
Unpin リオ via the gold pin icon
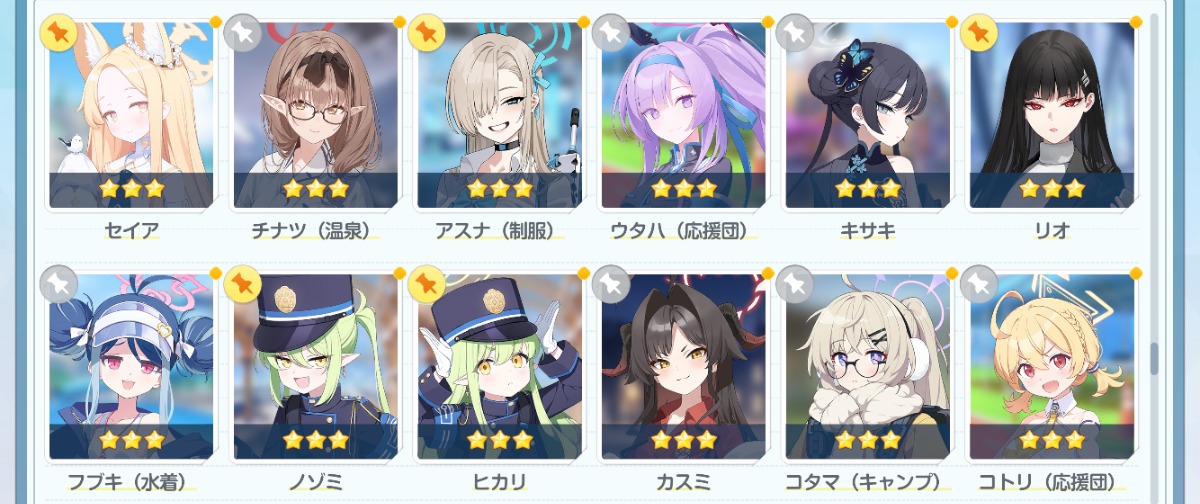click(979, 33)
